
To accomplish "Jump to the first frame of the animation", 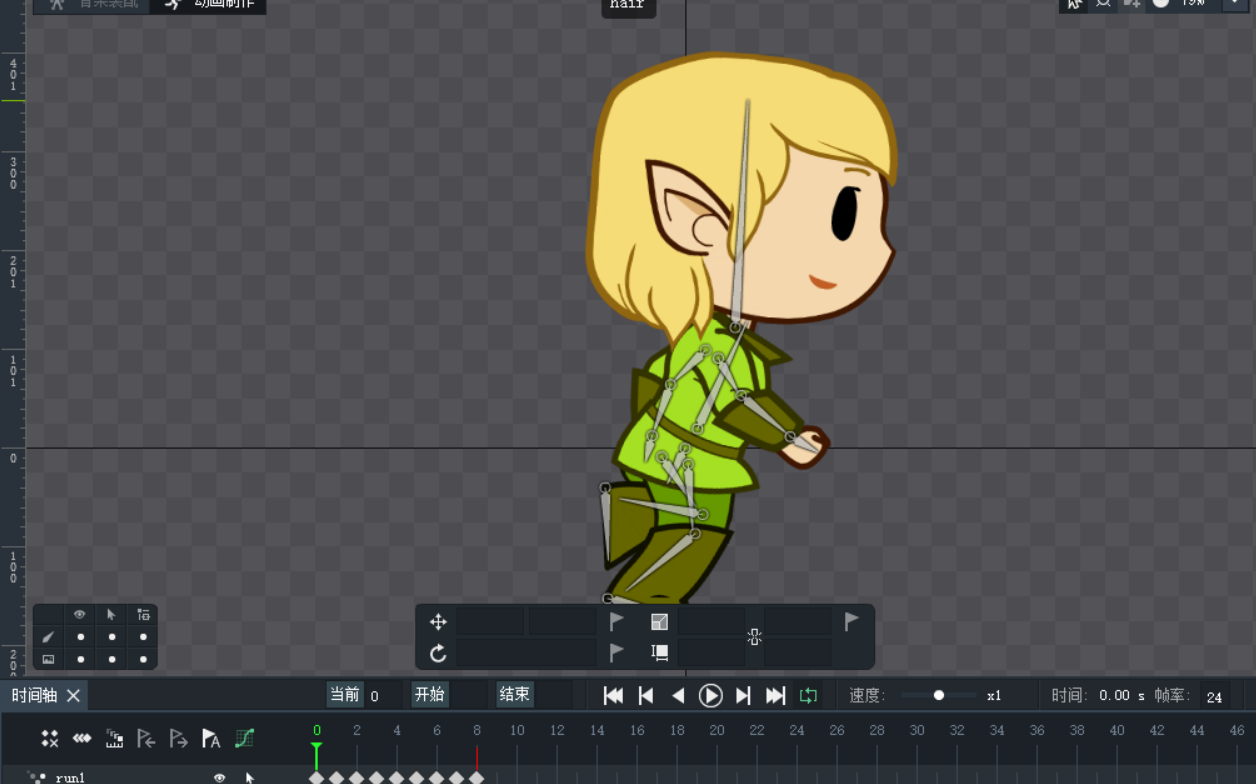I will (614, 696).
